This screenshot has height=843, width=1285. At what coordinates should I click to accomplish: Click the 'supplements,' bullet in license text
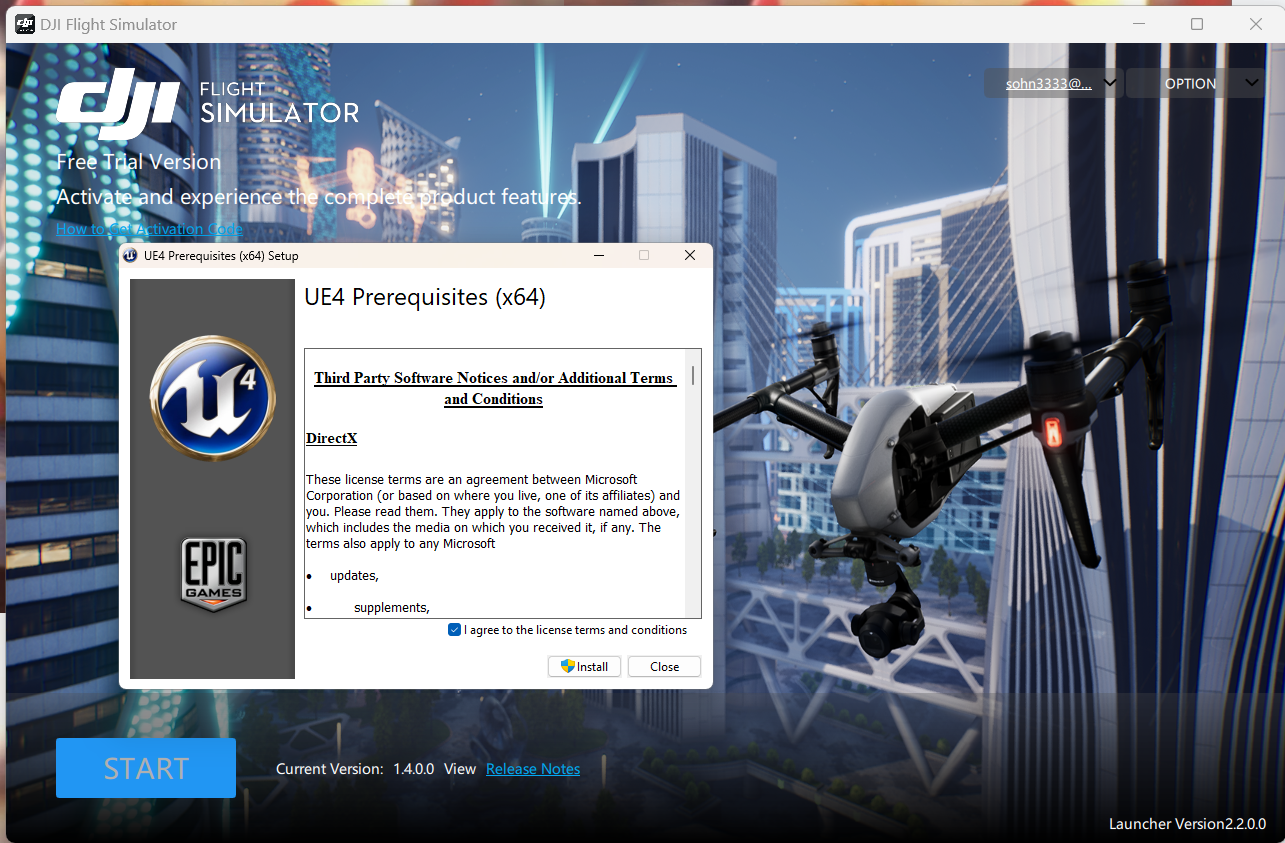[392, 608]
